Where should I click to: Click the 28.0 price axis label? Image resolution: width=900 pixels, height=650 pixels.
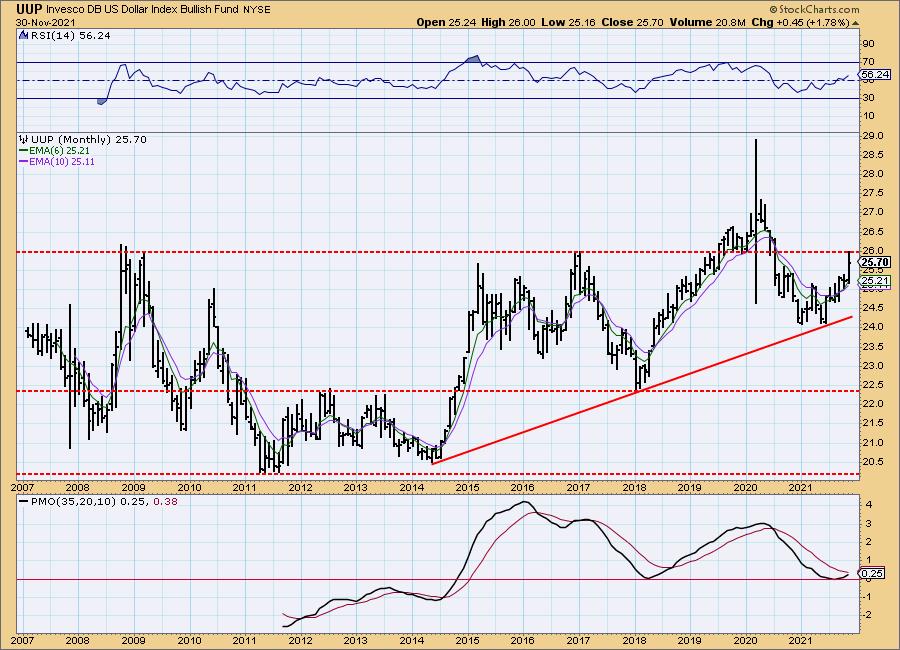pyautogui.click(x=872, y=173)
